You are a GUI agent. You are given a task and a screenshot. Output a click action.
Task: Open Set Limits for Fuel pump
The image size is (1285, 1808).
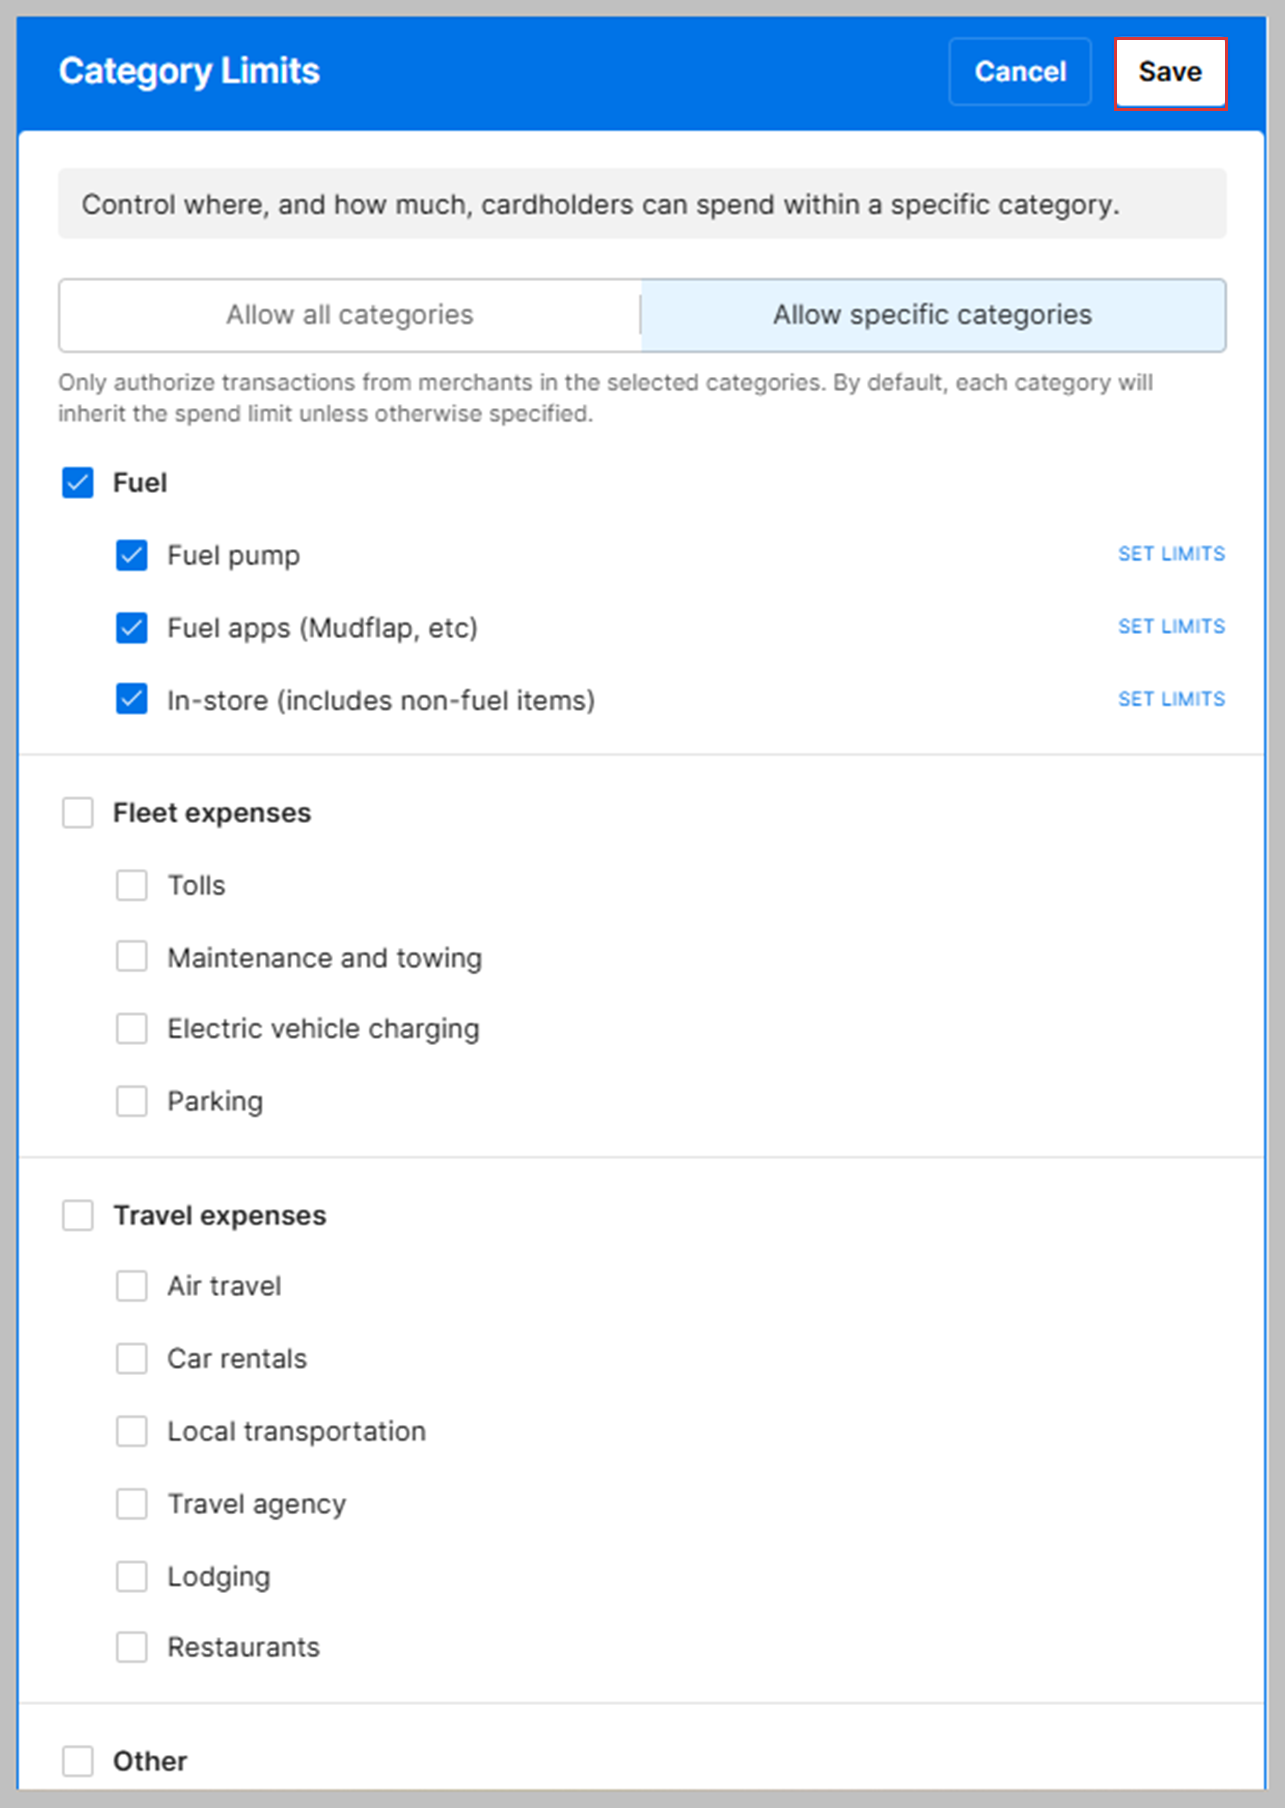pos(1171,554)
